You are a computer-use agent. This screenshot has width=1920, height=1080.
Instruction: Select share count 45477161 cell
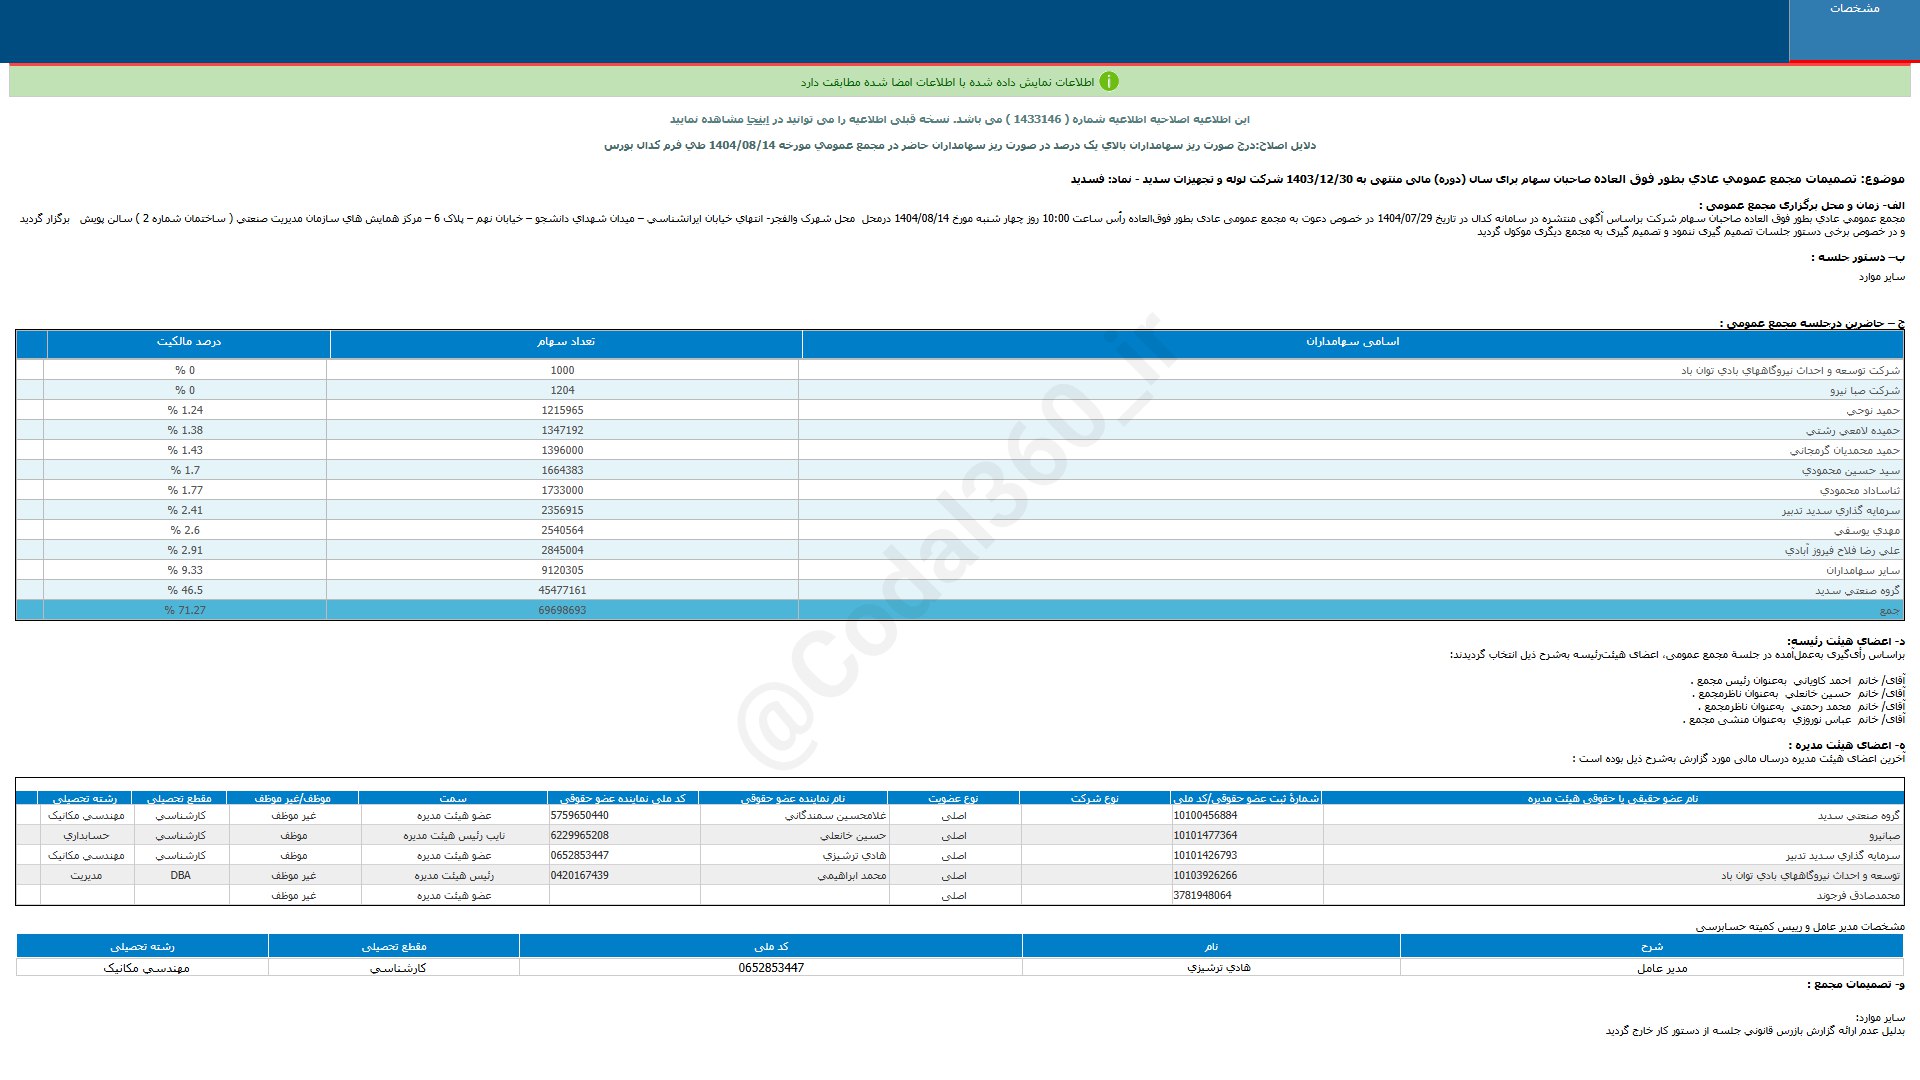tap(562, 591)
